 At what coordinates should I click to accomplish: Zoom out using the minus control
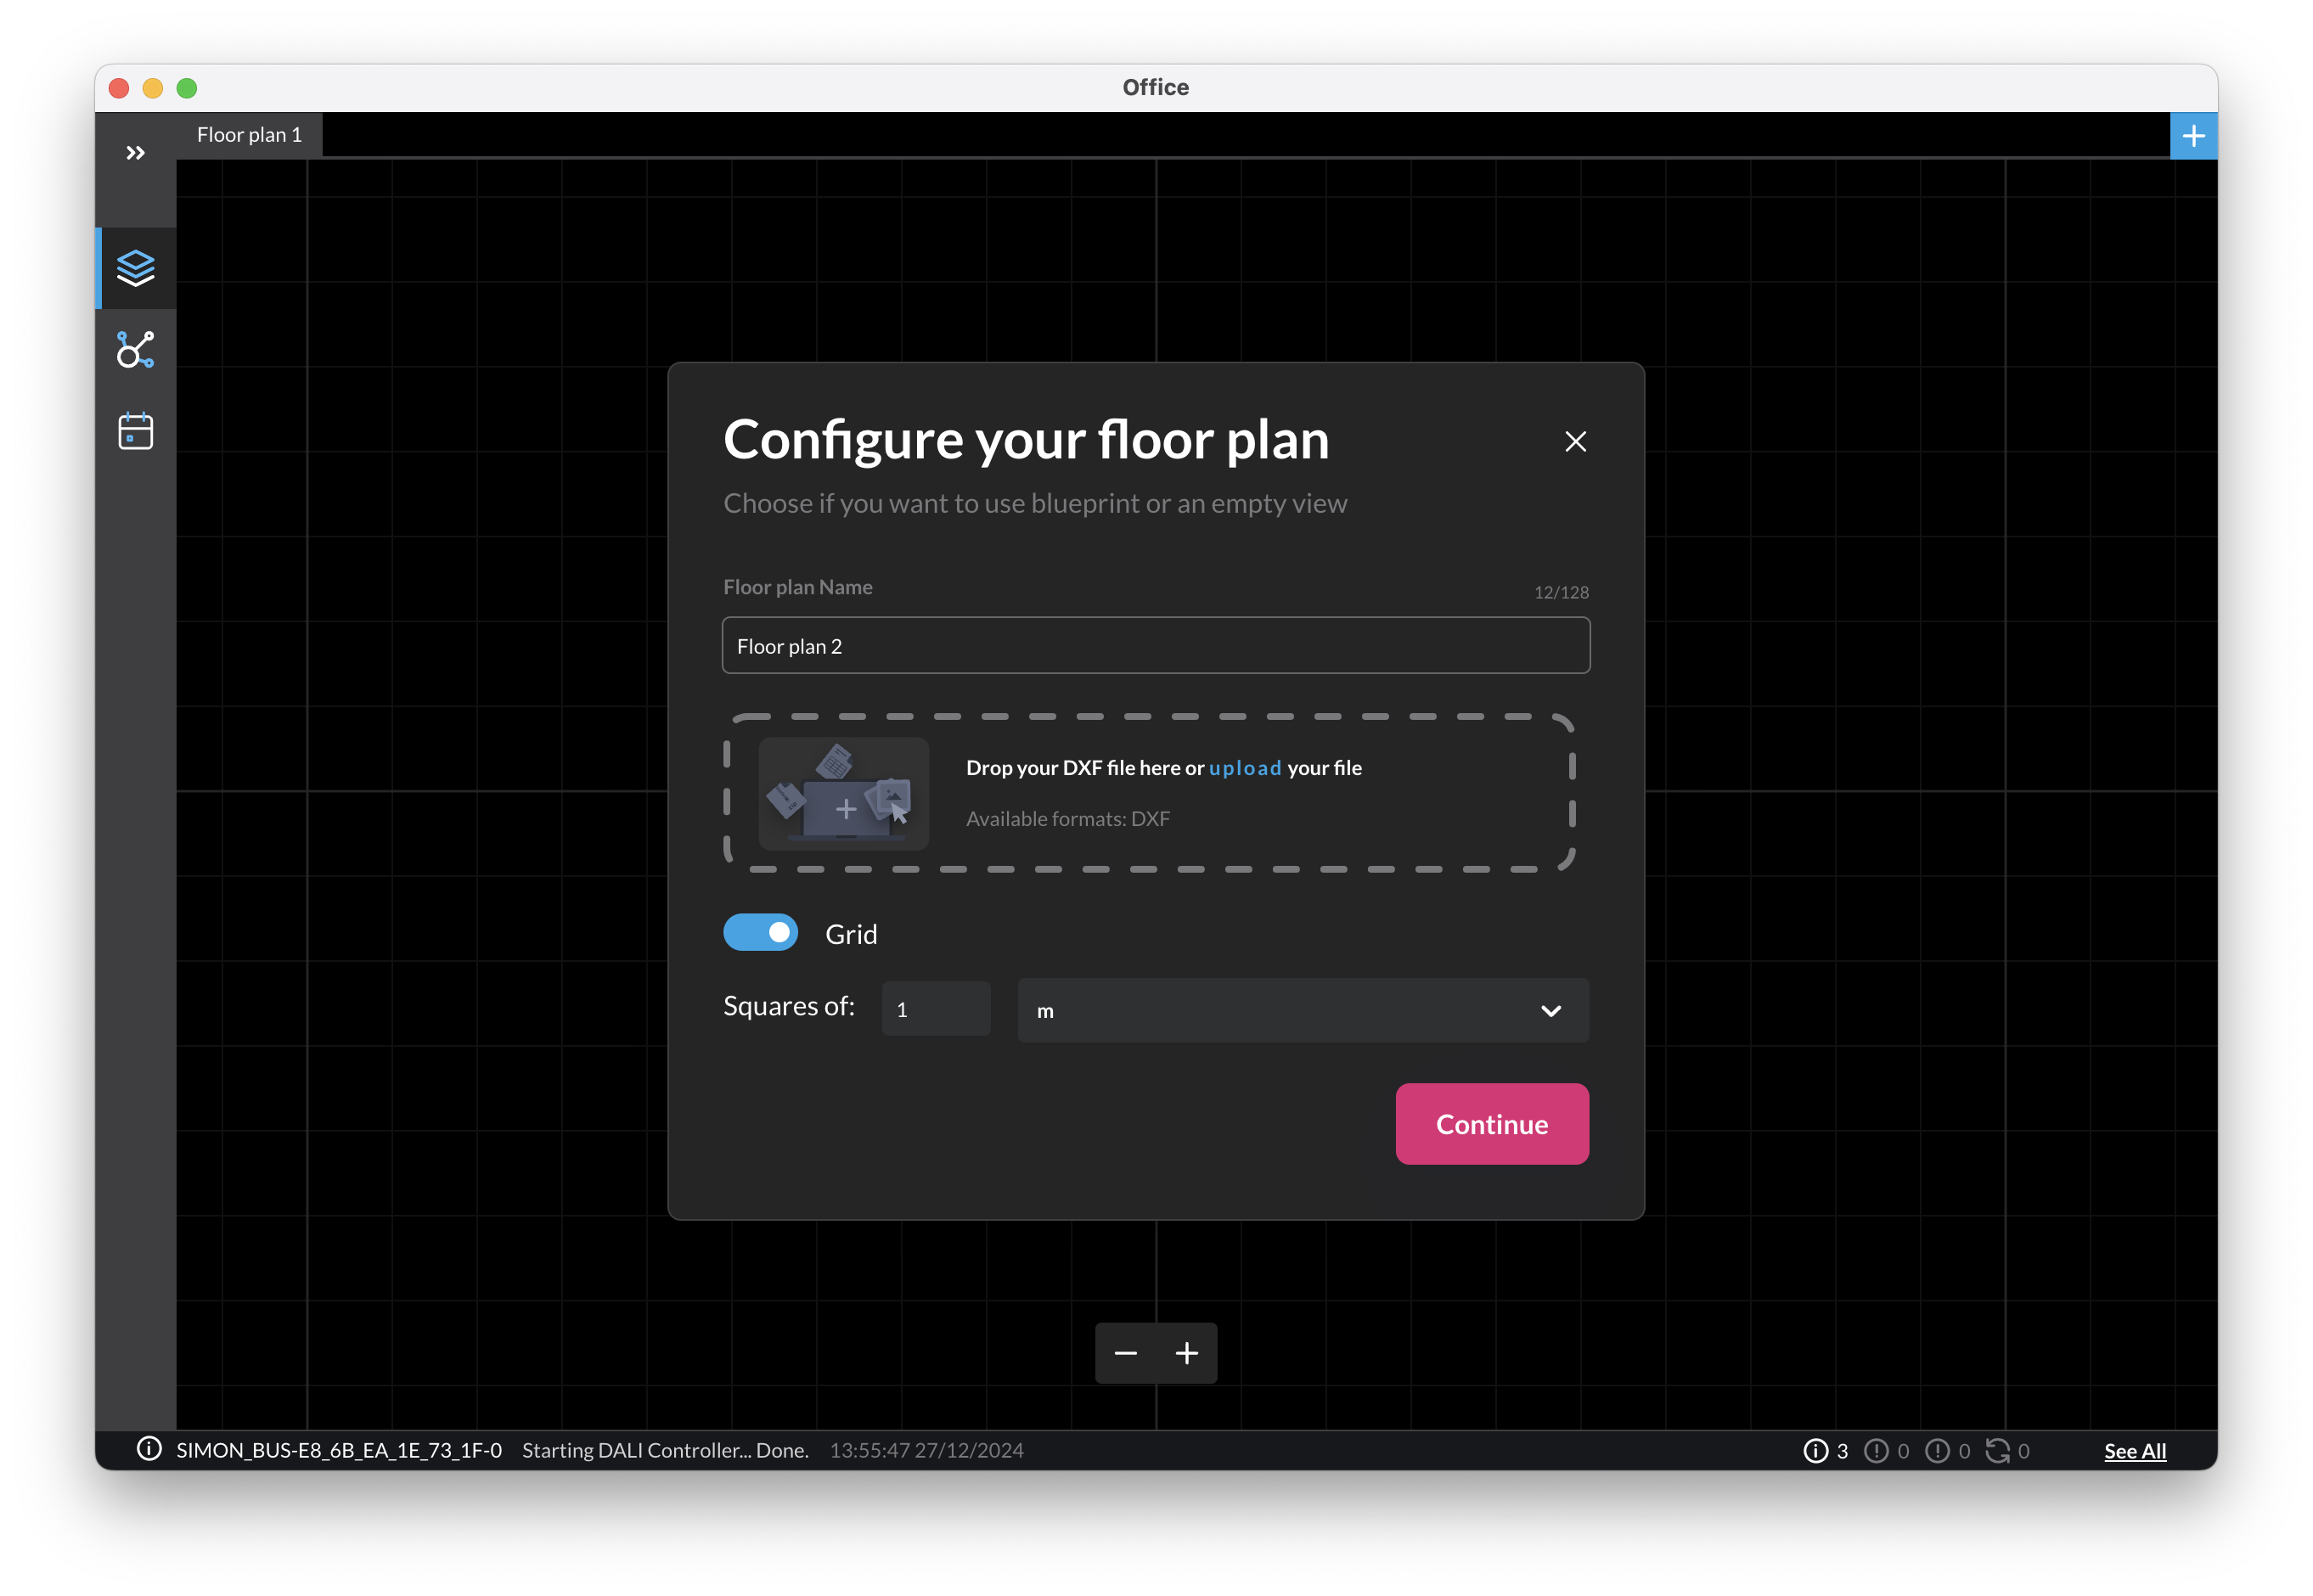1125,1352
